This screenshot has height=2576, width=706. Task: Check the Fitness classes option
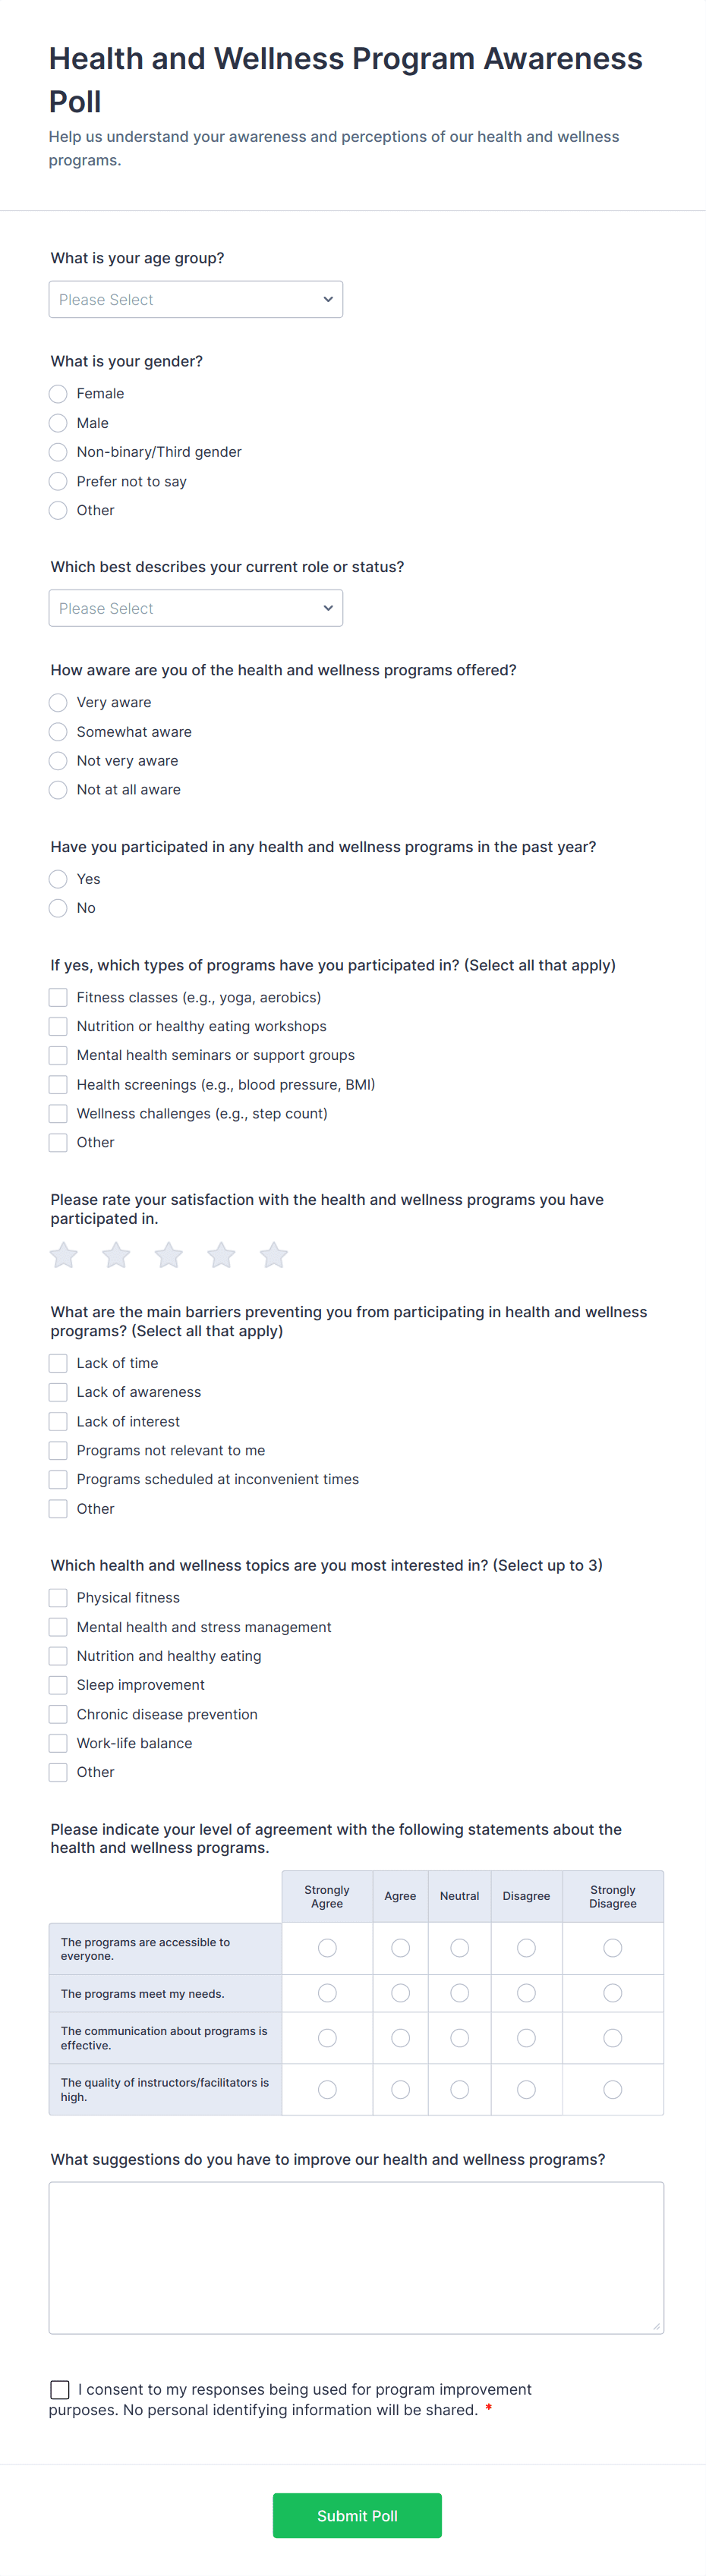[x=58, y=997]
